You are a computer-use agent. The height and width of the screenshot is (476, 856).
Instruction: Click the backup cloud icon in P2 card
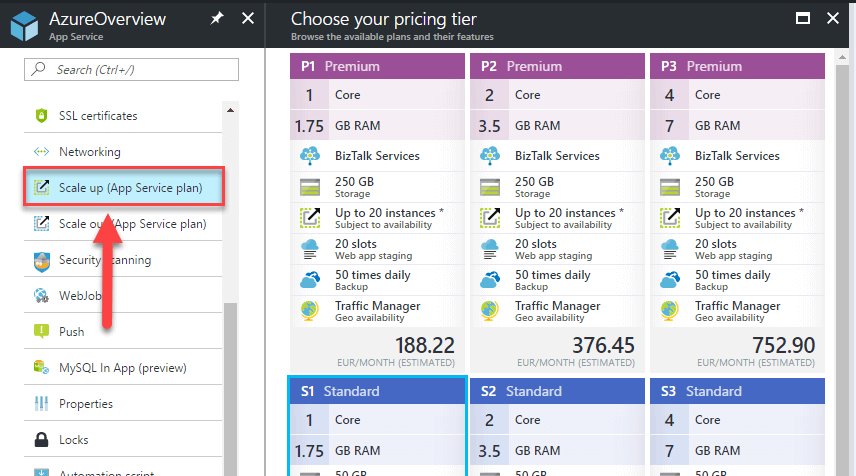coord(490,280)
